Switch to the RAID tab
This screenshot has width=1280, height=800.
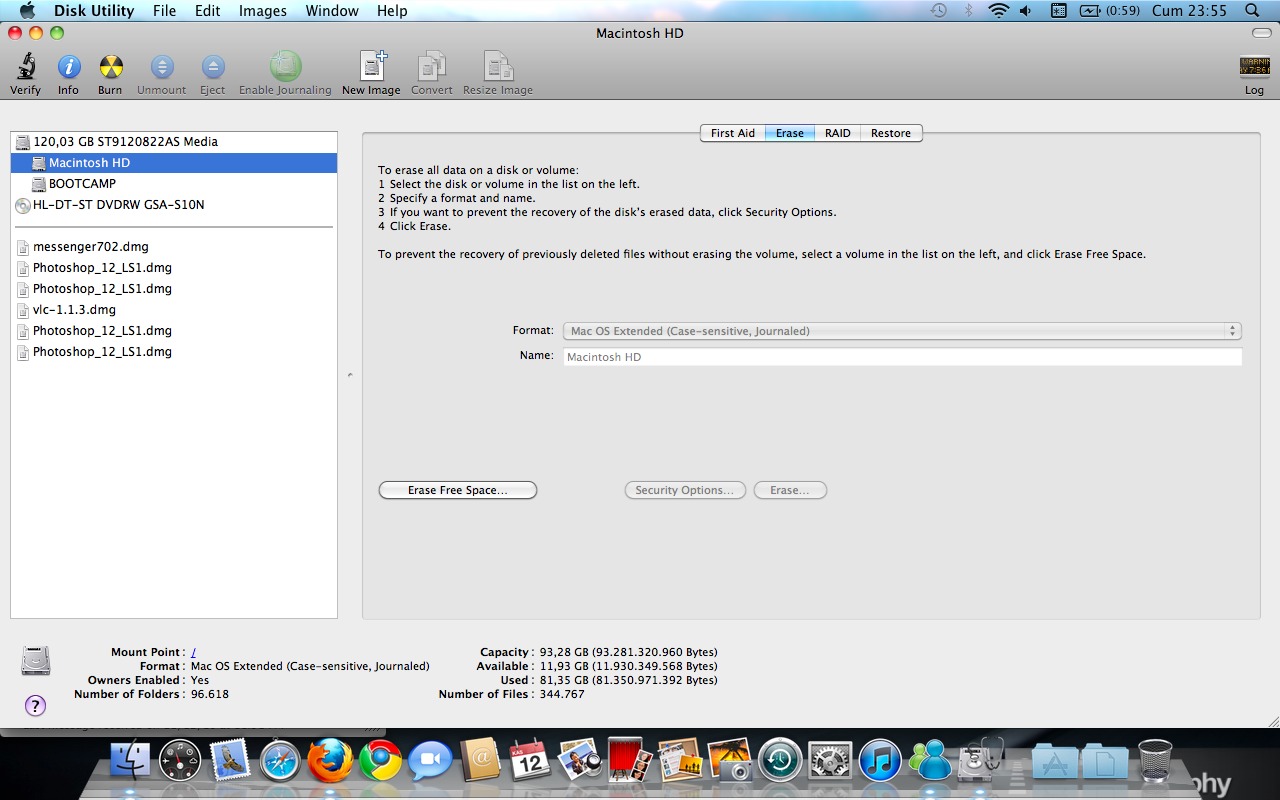(x=838, y=133)
